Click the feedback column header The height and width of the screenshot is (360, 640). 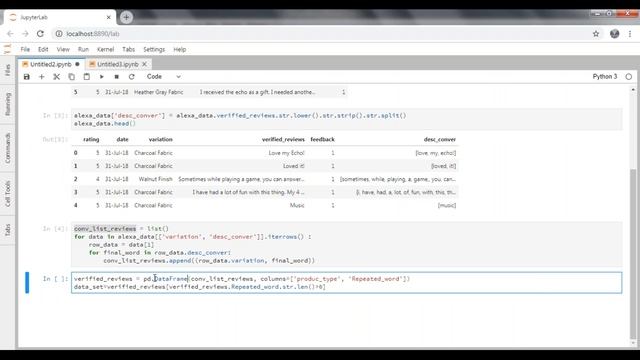tap(322, 139)
